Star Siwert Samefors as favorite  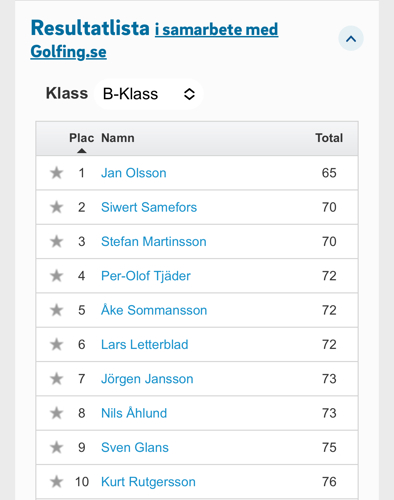click(x=56, y=207)
